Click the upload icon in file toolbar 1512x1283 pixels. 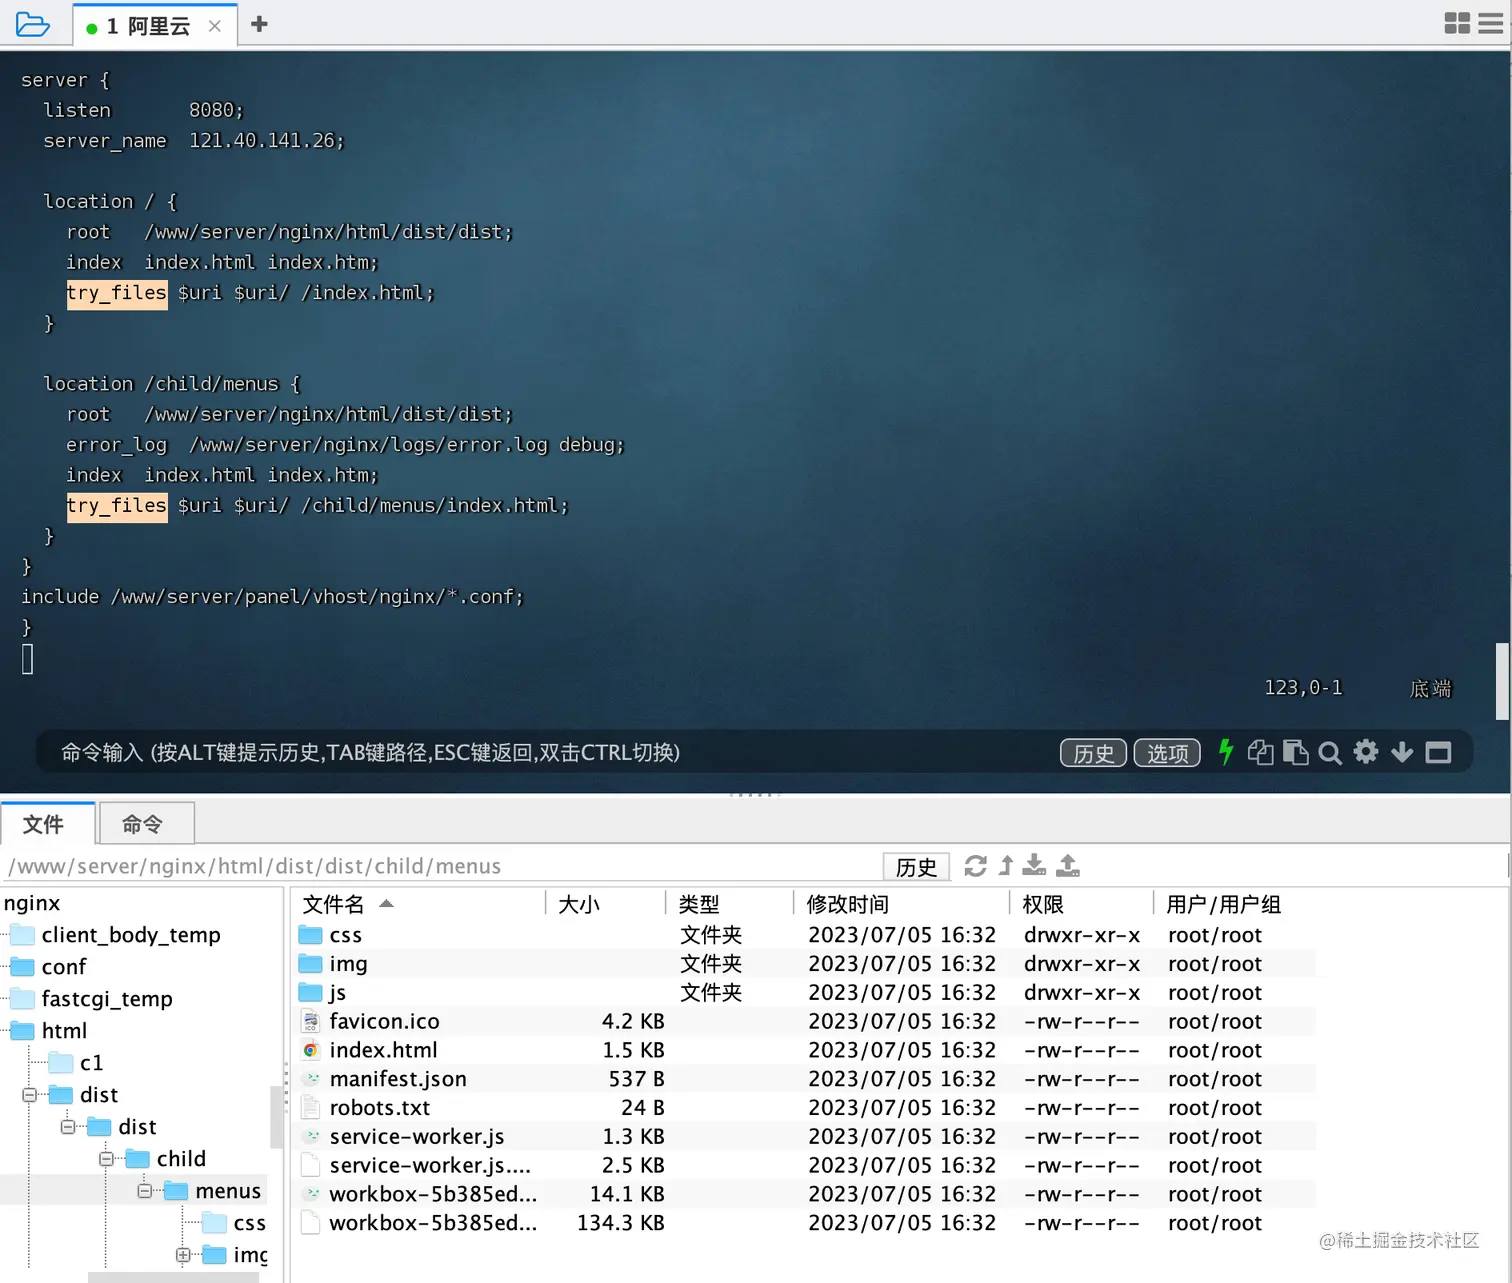(1068, 866)
